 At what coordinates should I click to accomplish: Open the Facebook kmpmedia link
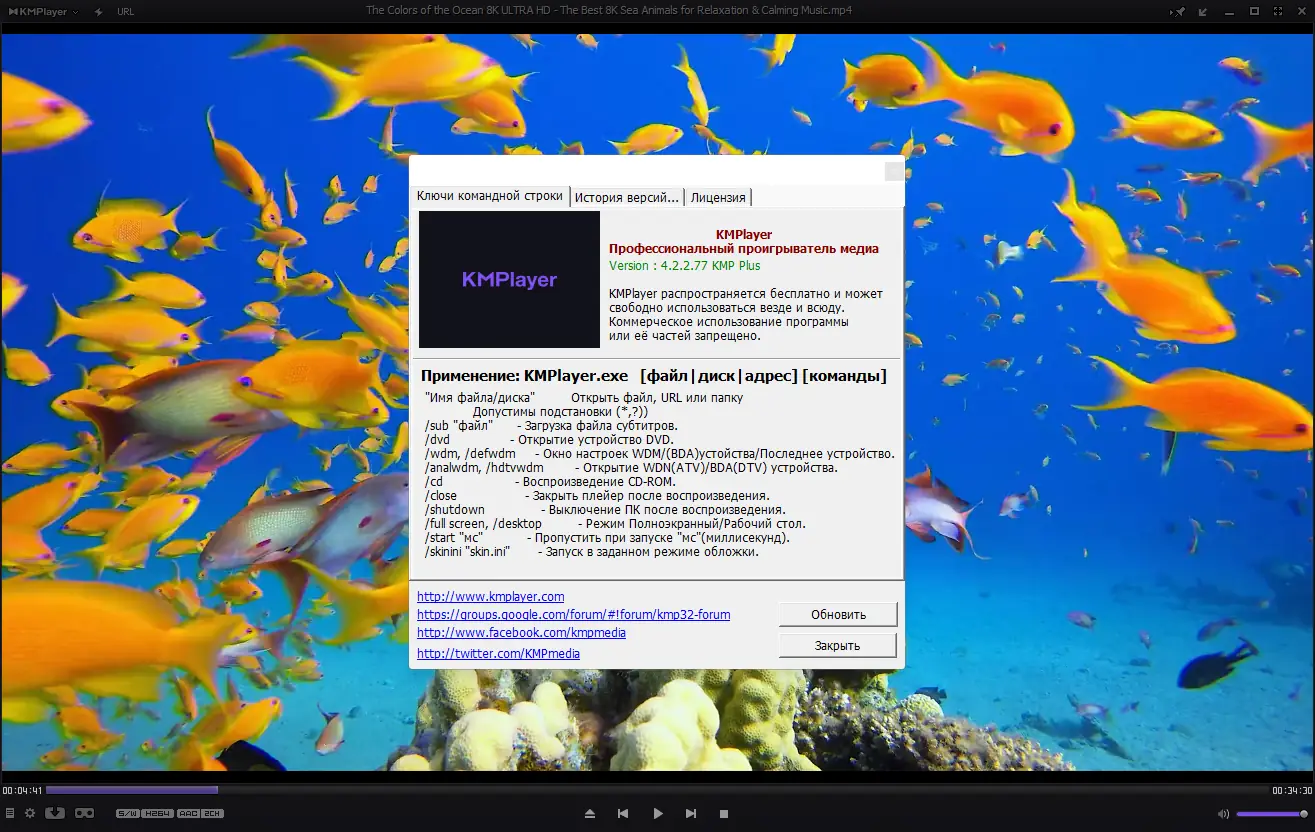click(522, 633)
